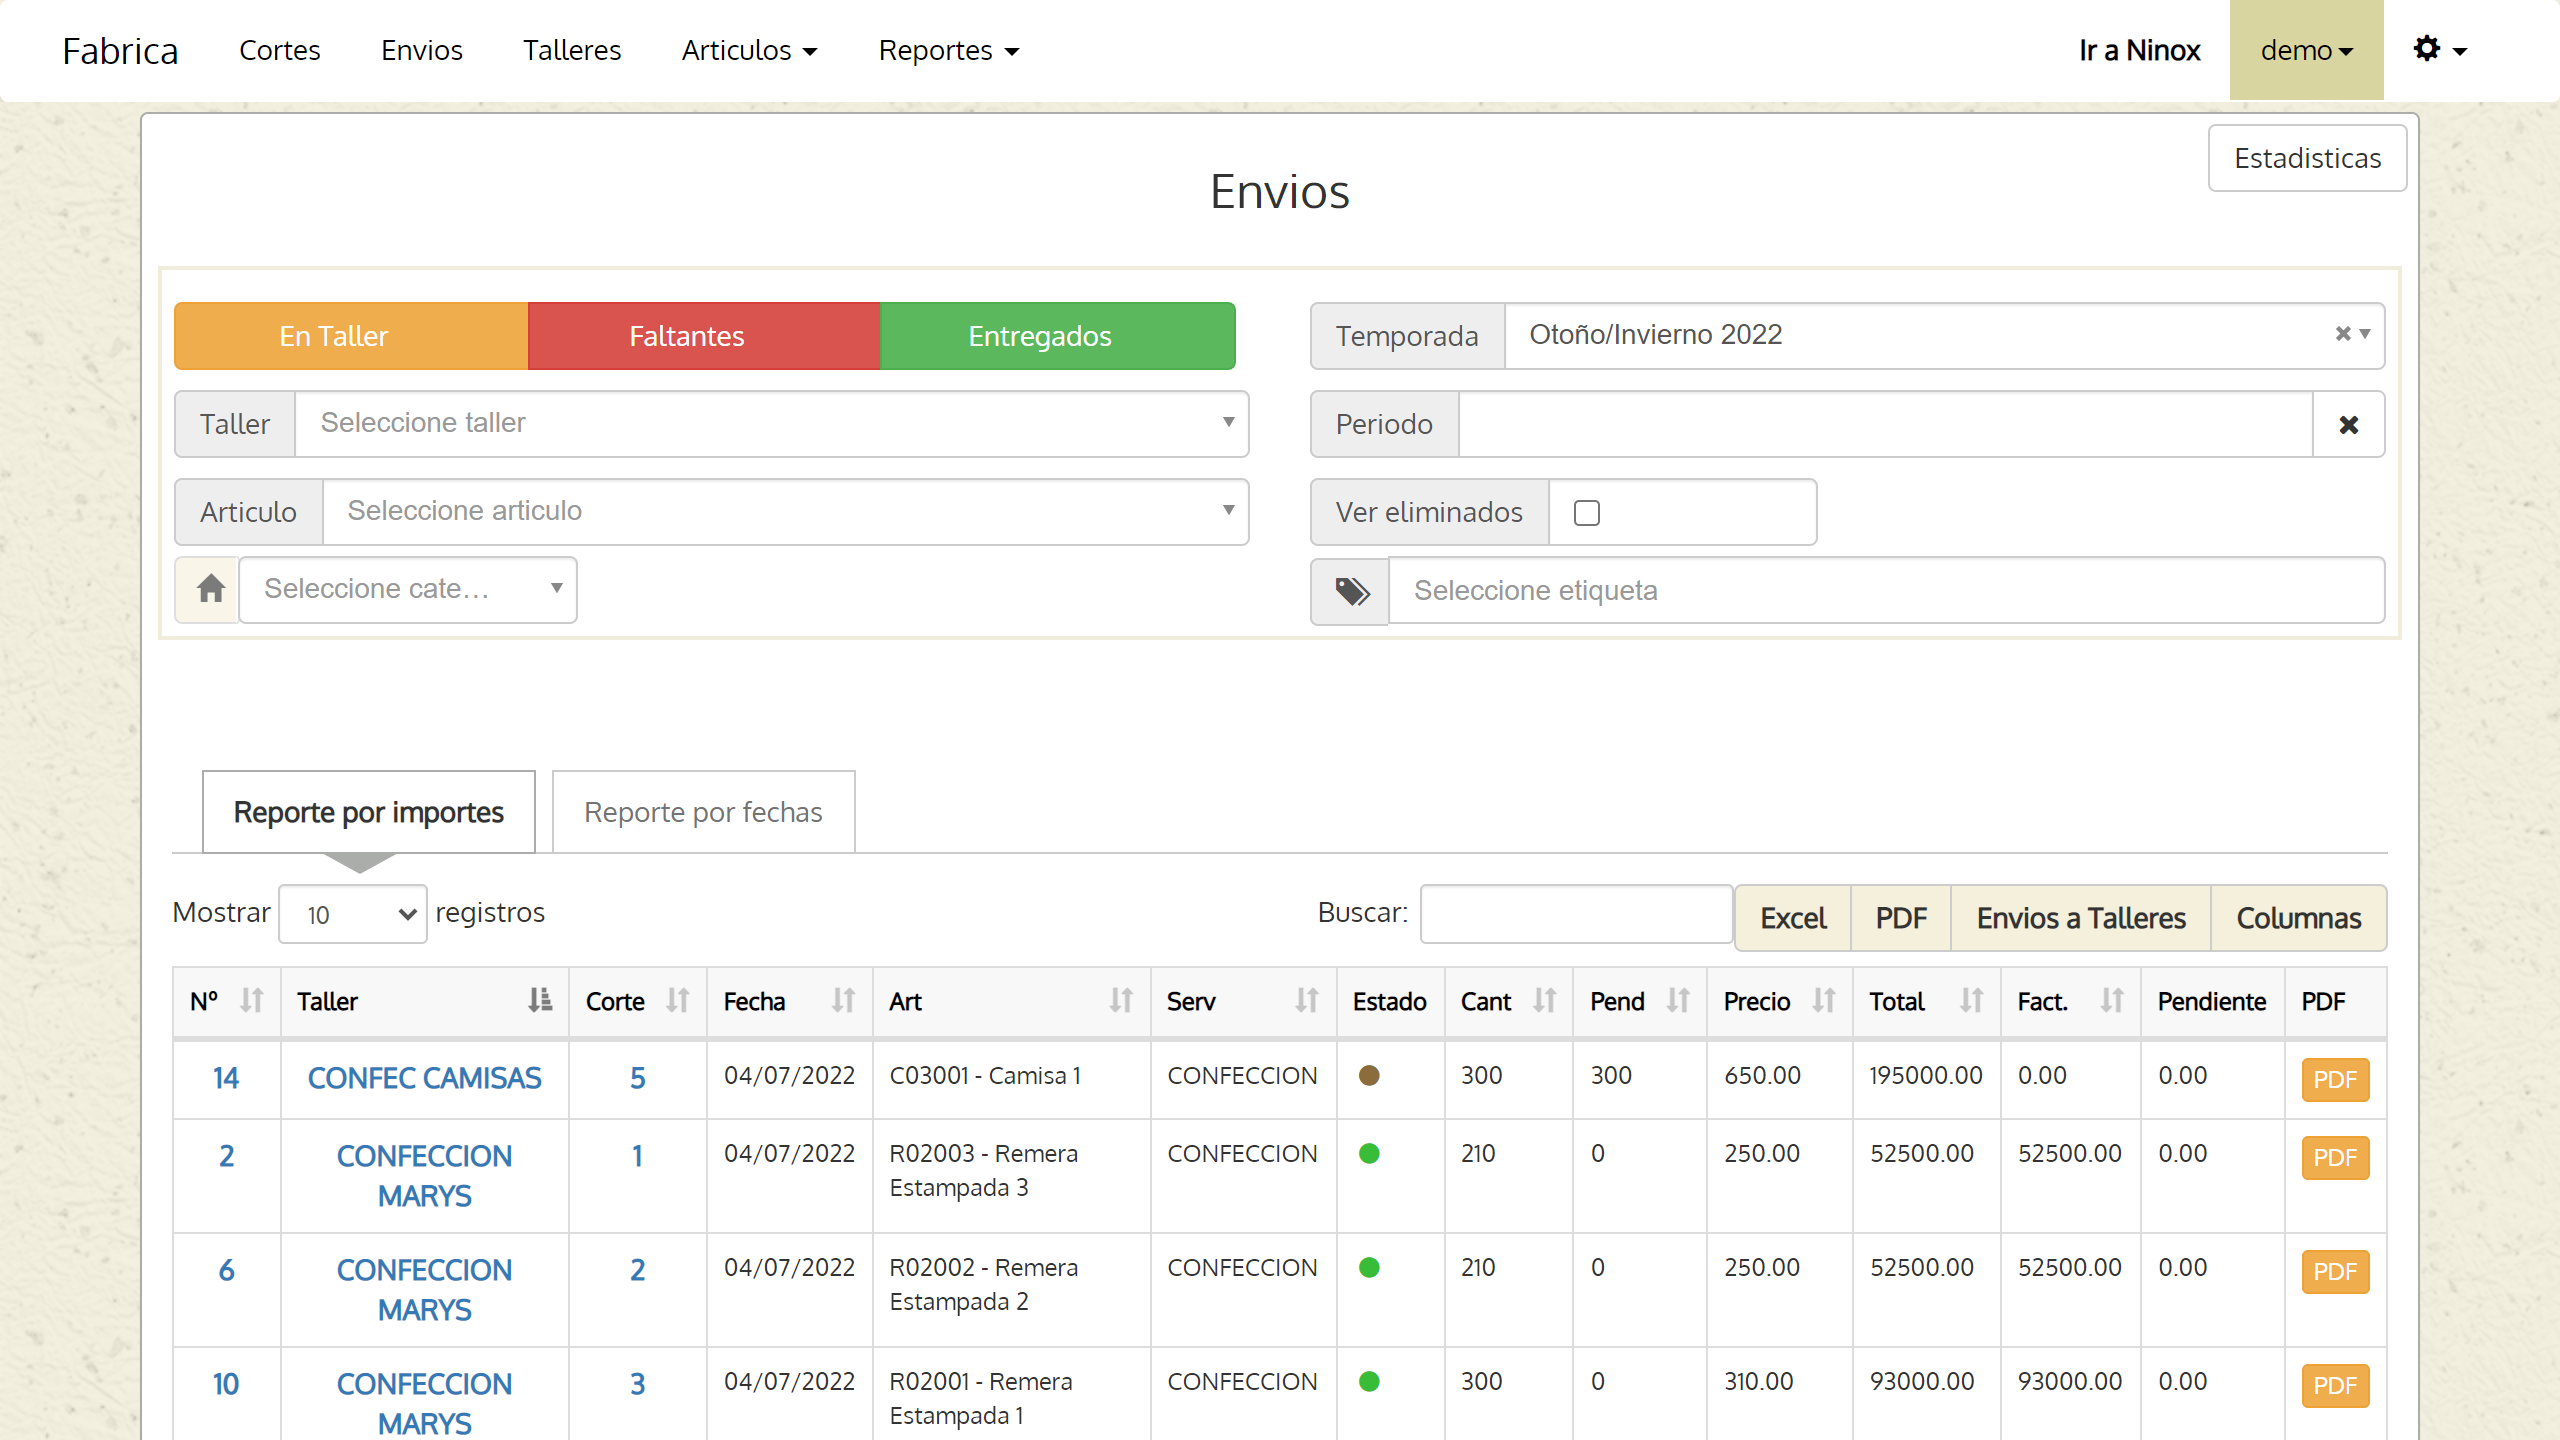
Task: Click the home category icon
Action: [x=210, y=590]
